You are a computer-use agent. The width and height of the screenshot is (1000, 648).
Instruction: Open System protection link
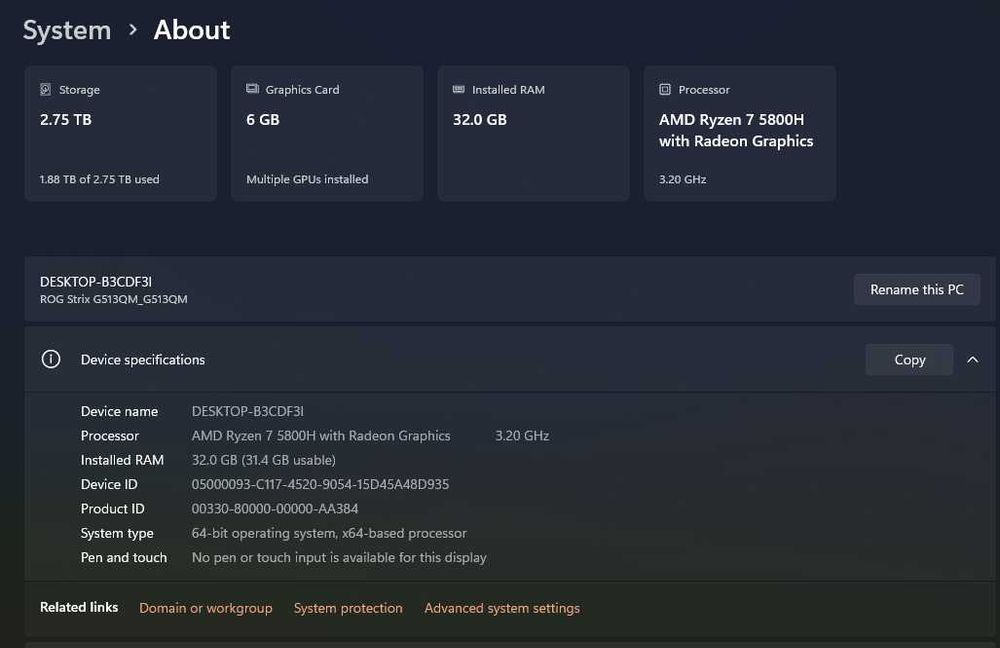point(348,608)
